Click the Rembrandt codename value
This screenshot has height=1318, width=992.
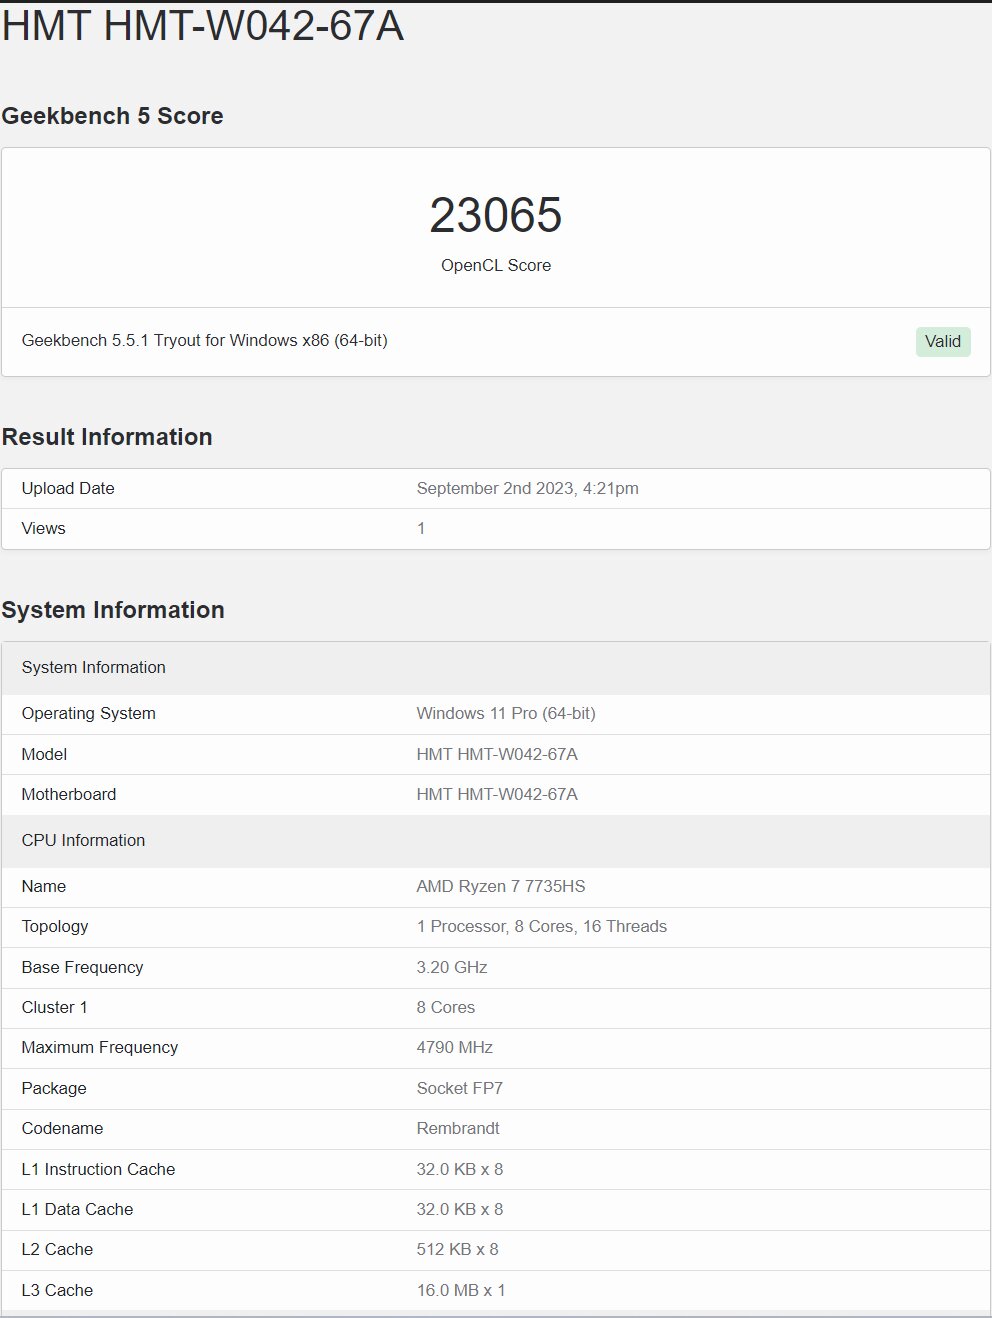tap(457, 1129)
